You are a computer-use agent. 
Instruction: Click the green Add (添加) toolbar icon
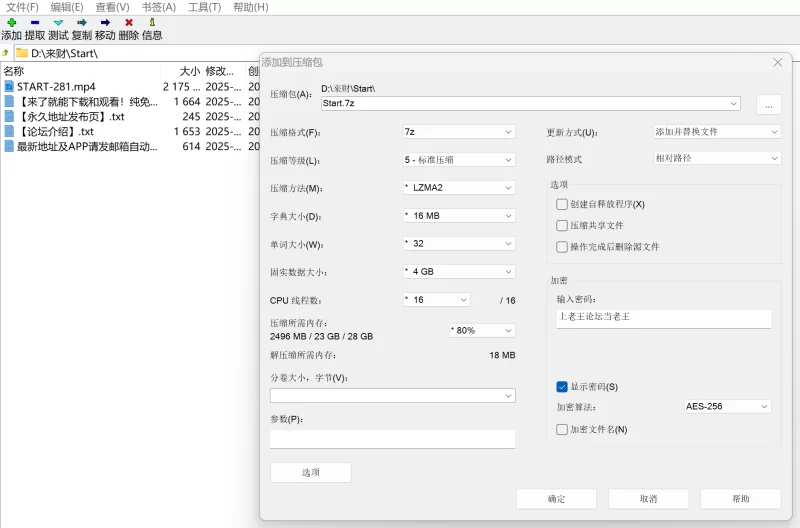pyautogui.click(x=11, y=22)
